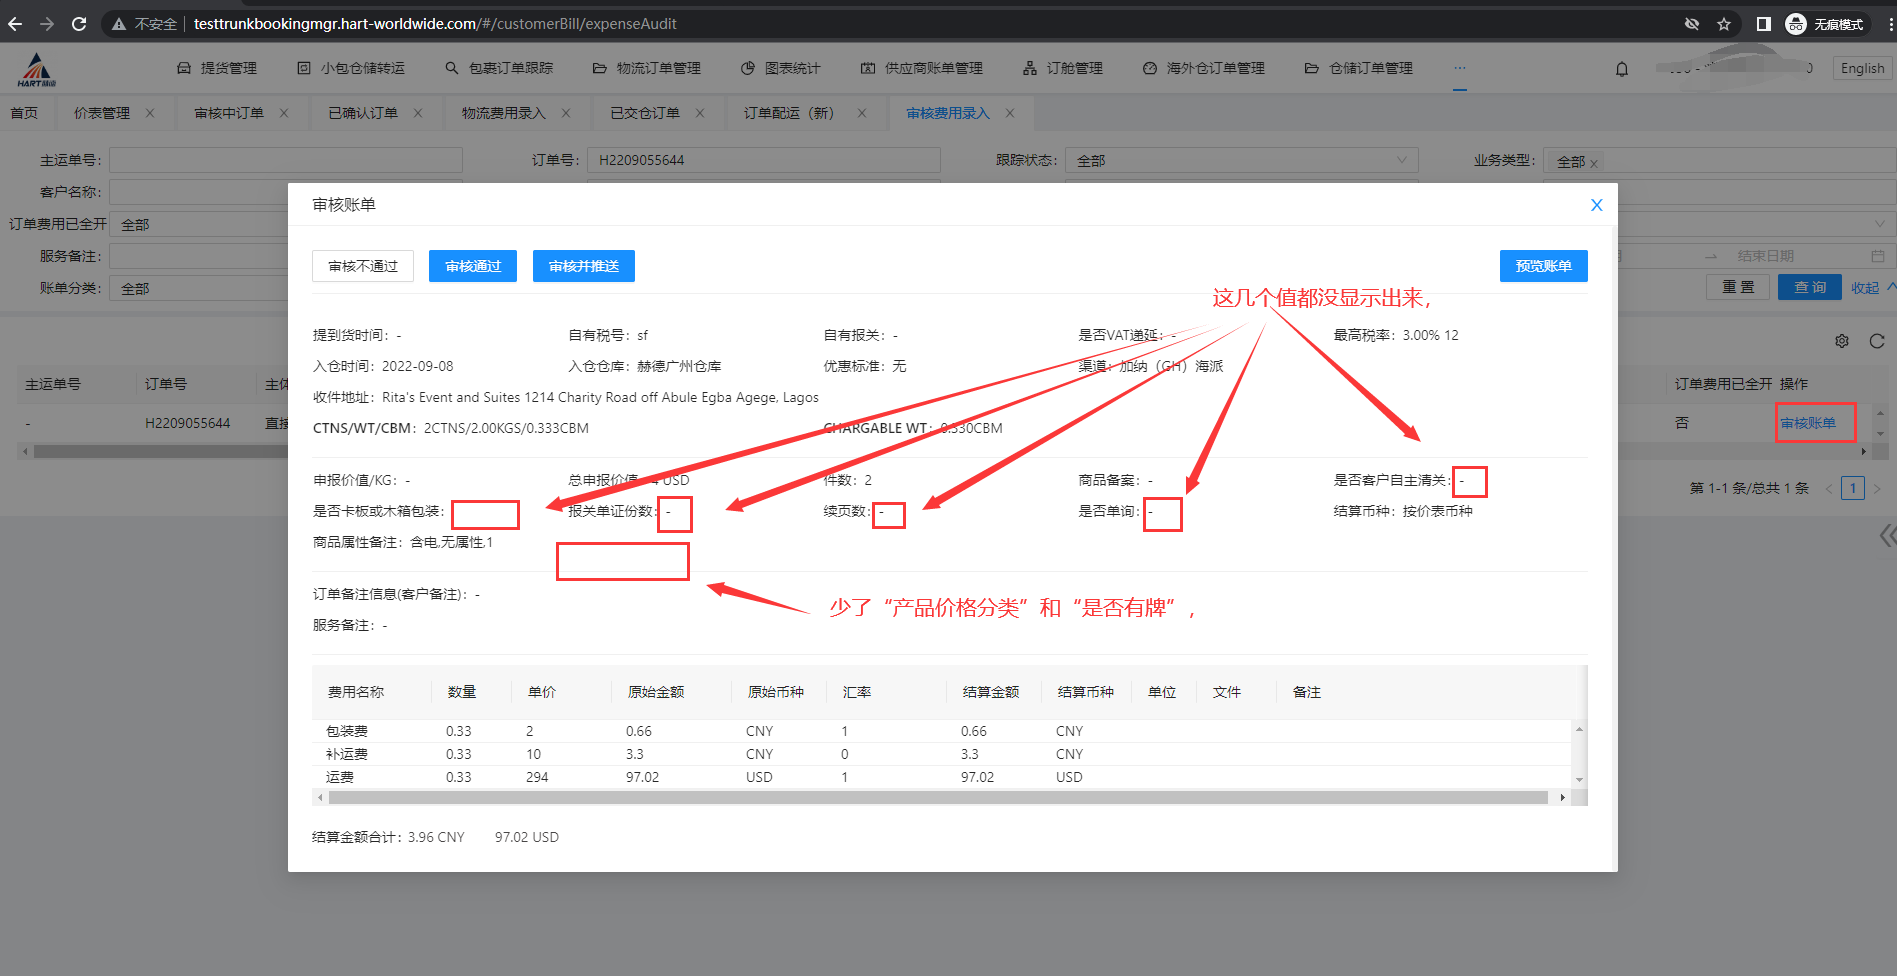Switch to the 物流费用录入 tab

(503, 113)
